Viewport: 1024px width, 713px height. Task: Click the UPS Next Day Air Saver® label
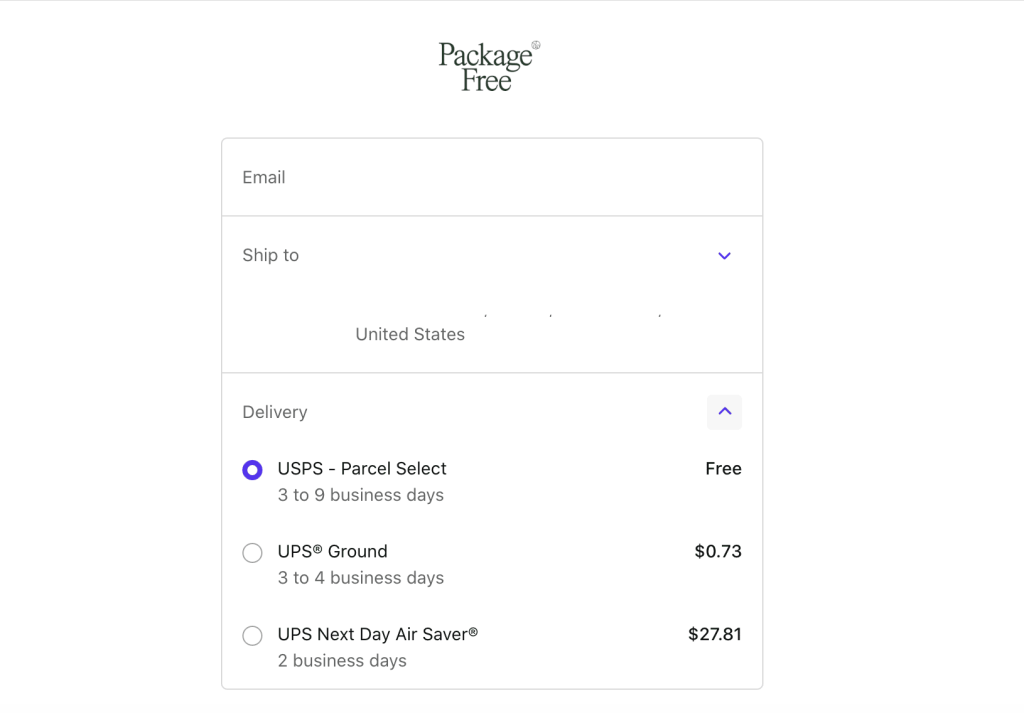coord(377,634)
